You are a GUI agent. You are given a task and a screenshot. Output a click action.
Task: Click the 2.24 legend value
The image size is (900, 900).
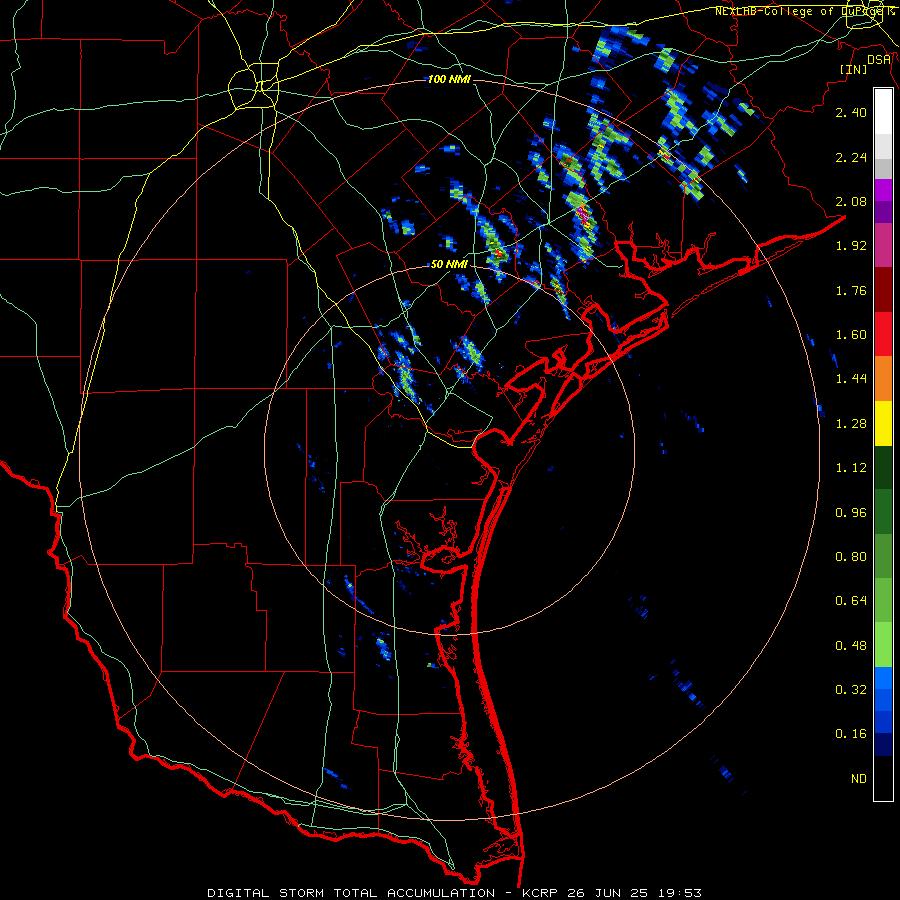tap(851, 157)
